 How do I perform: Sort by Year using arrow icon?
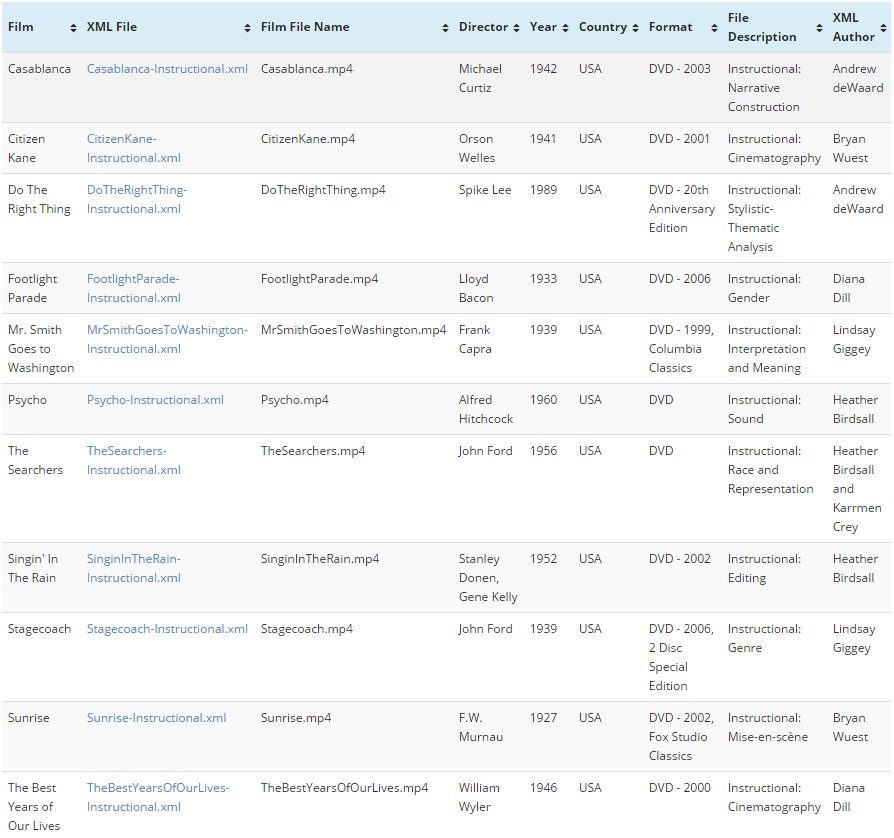pos(565,28)
